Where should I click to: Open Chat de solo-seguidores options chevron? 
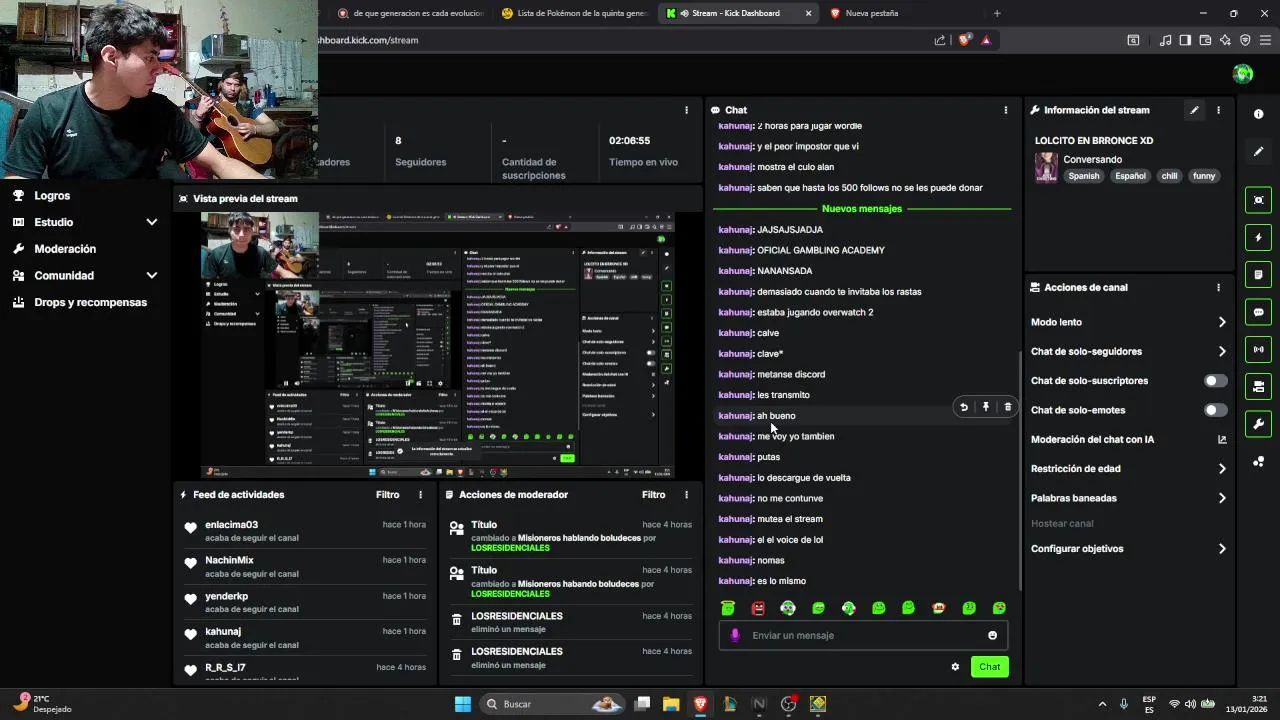[1222, 351]
